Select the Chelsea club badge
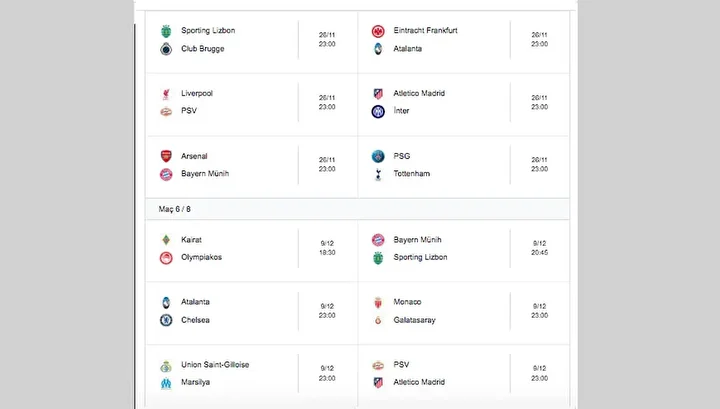The image size is (720, 409). [166, 320]
